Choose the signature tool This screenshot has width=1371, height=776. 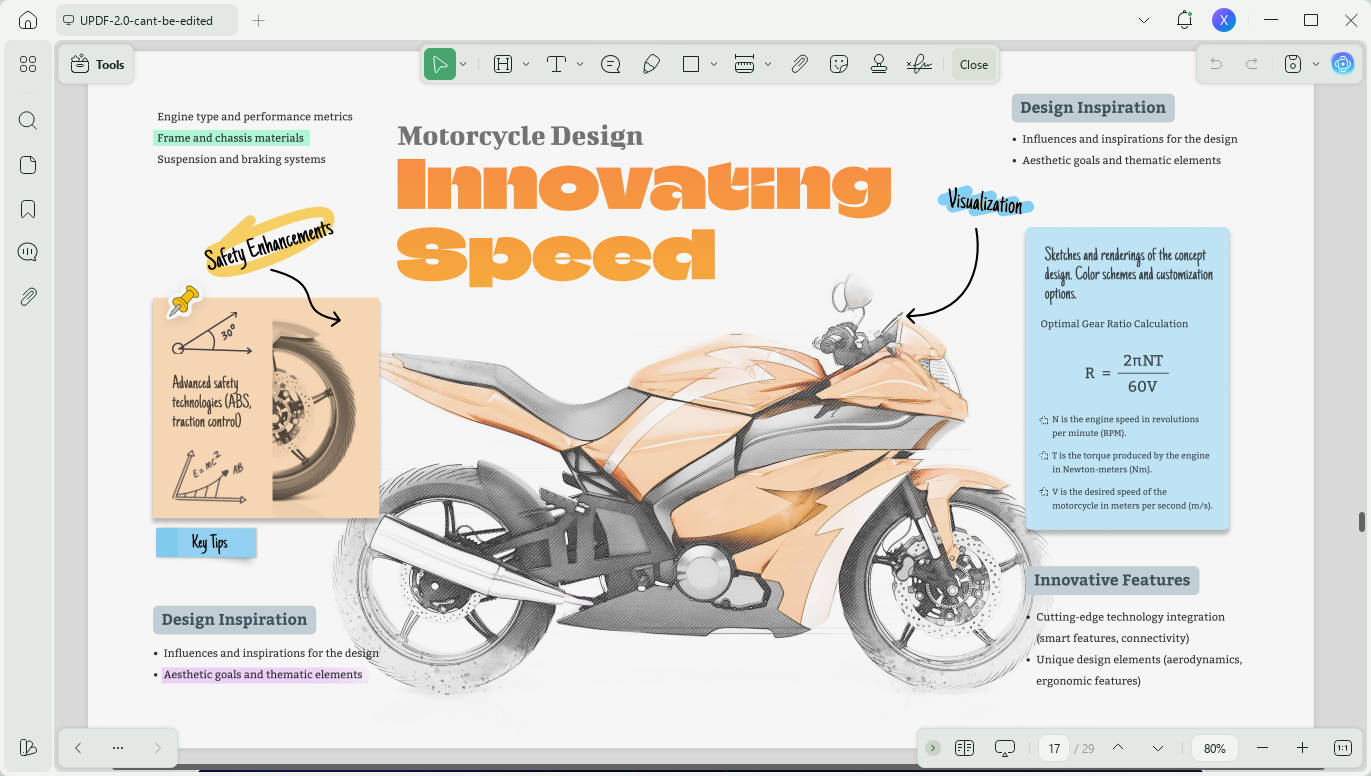click(x=919, y=64)
